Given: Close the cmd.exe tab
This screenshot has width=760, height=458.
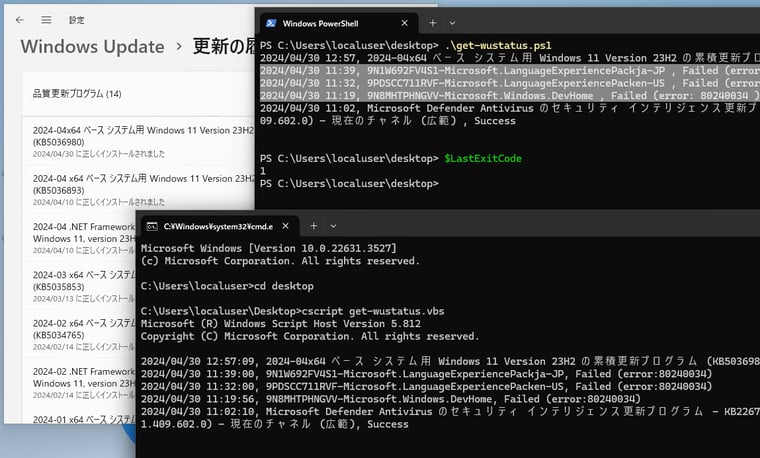Looking at the screenshot, I should [285, 226].
